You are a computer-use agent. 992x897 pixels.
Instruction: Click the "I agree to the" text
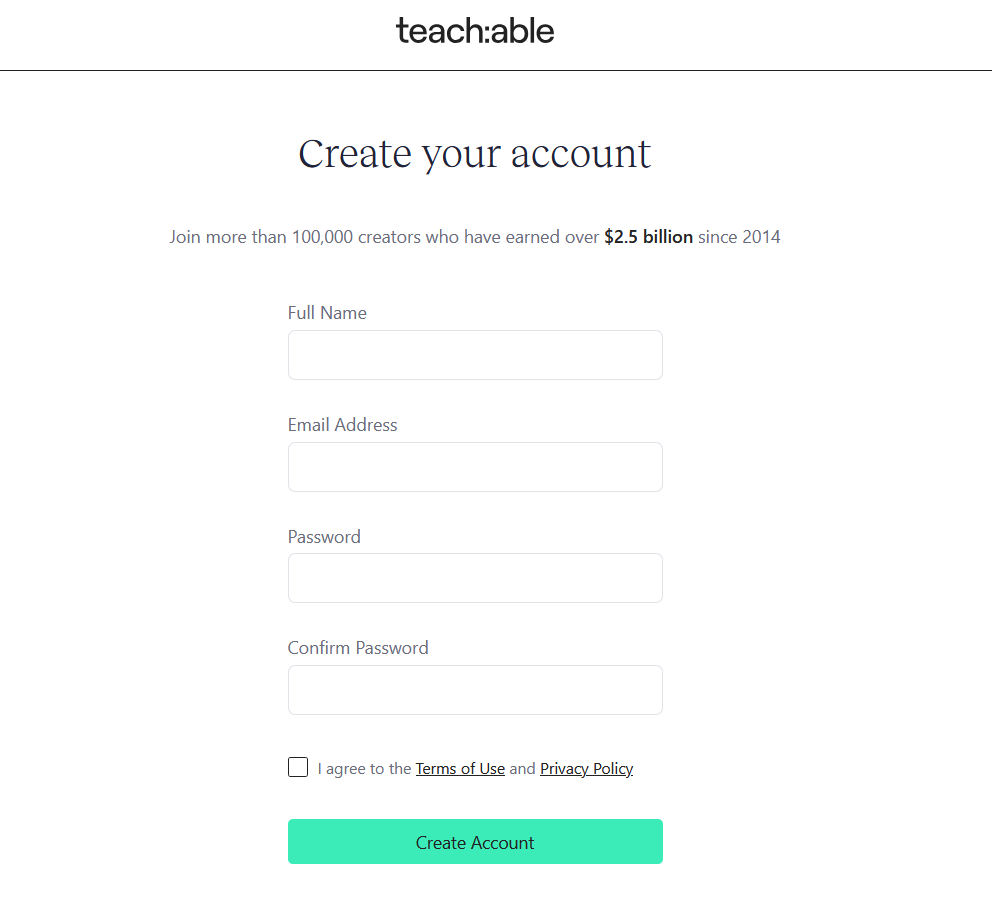[x=364, y=769]
